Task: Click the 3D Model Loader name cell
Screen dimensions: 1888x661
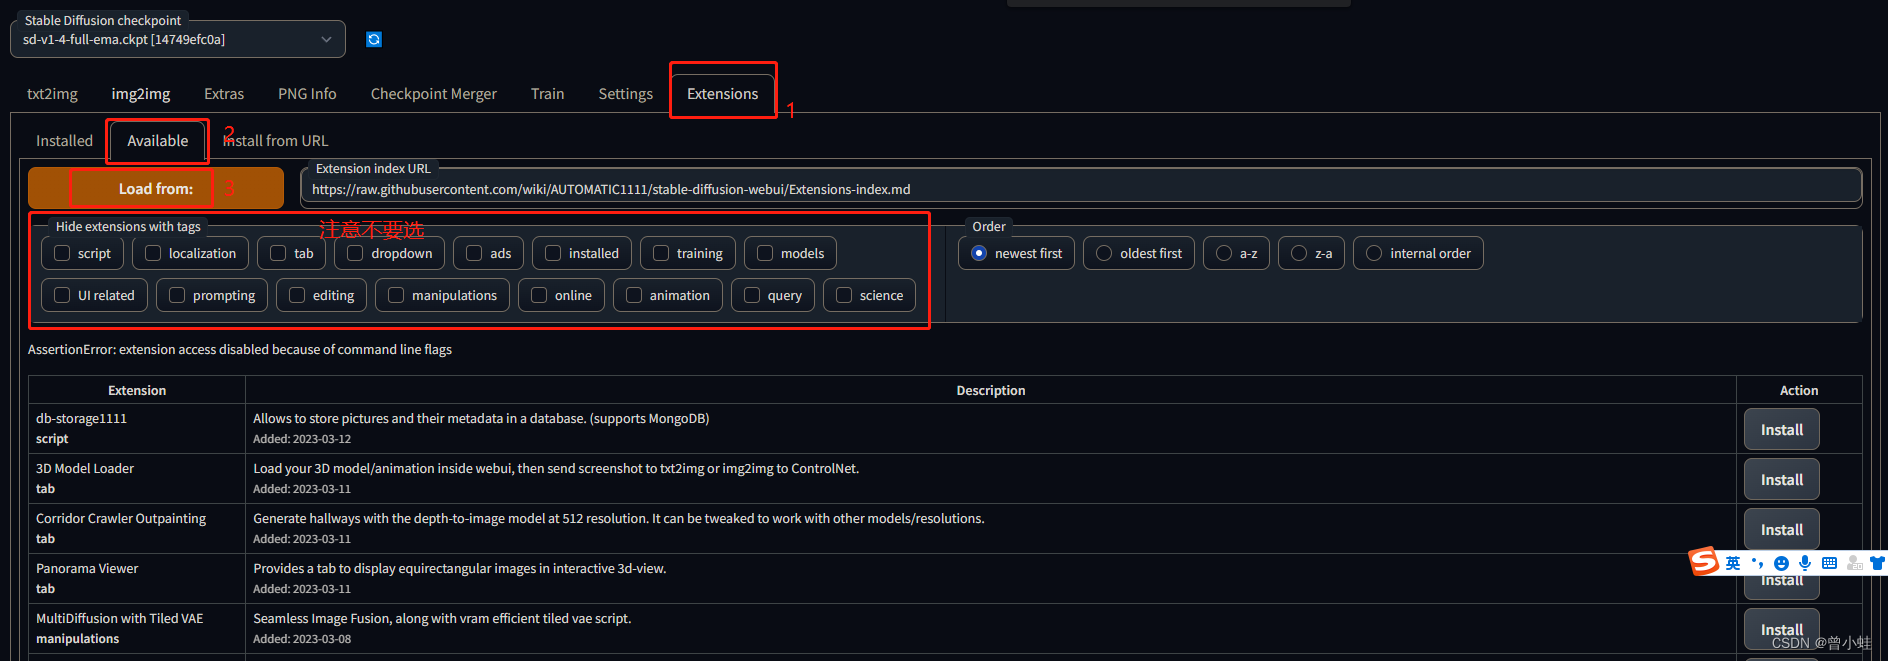Action: tap(85, 469)
